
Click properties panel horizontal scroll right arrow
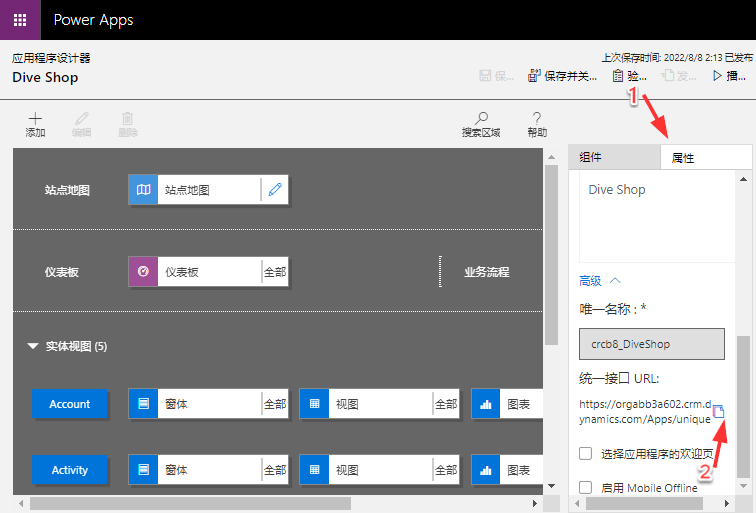click(x=727, y=503)
